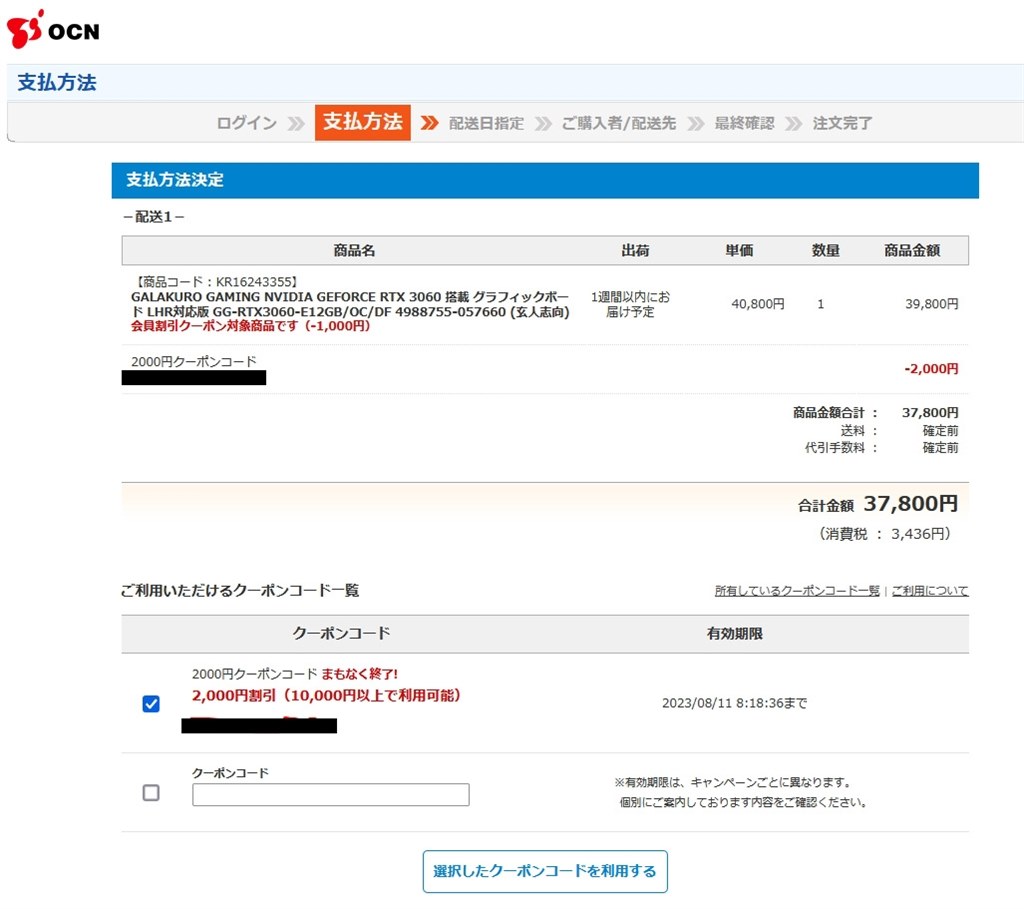Check the manual クーポンコード entry checkbox

pyautogui.click(x=151, y=792)
